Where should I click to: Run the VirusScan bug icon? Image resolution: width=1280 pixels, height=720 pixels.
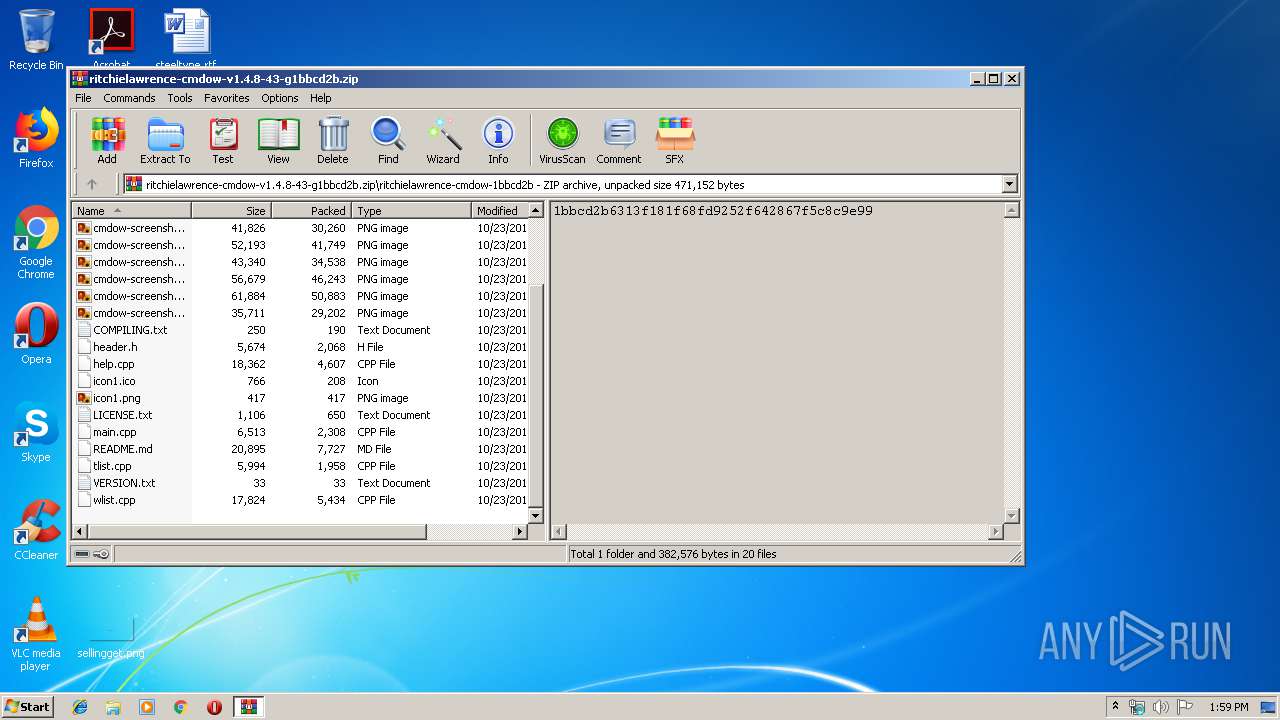tap(562, 141)
